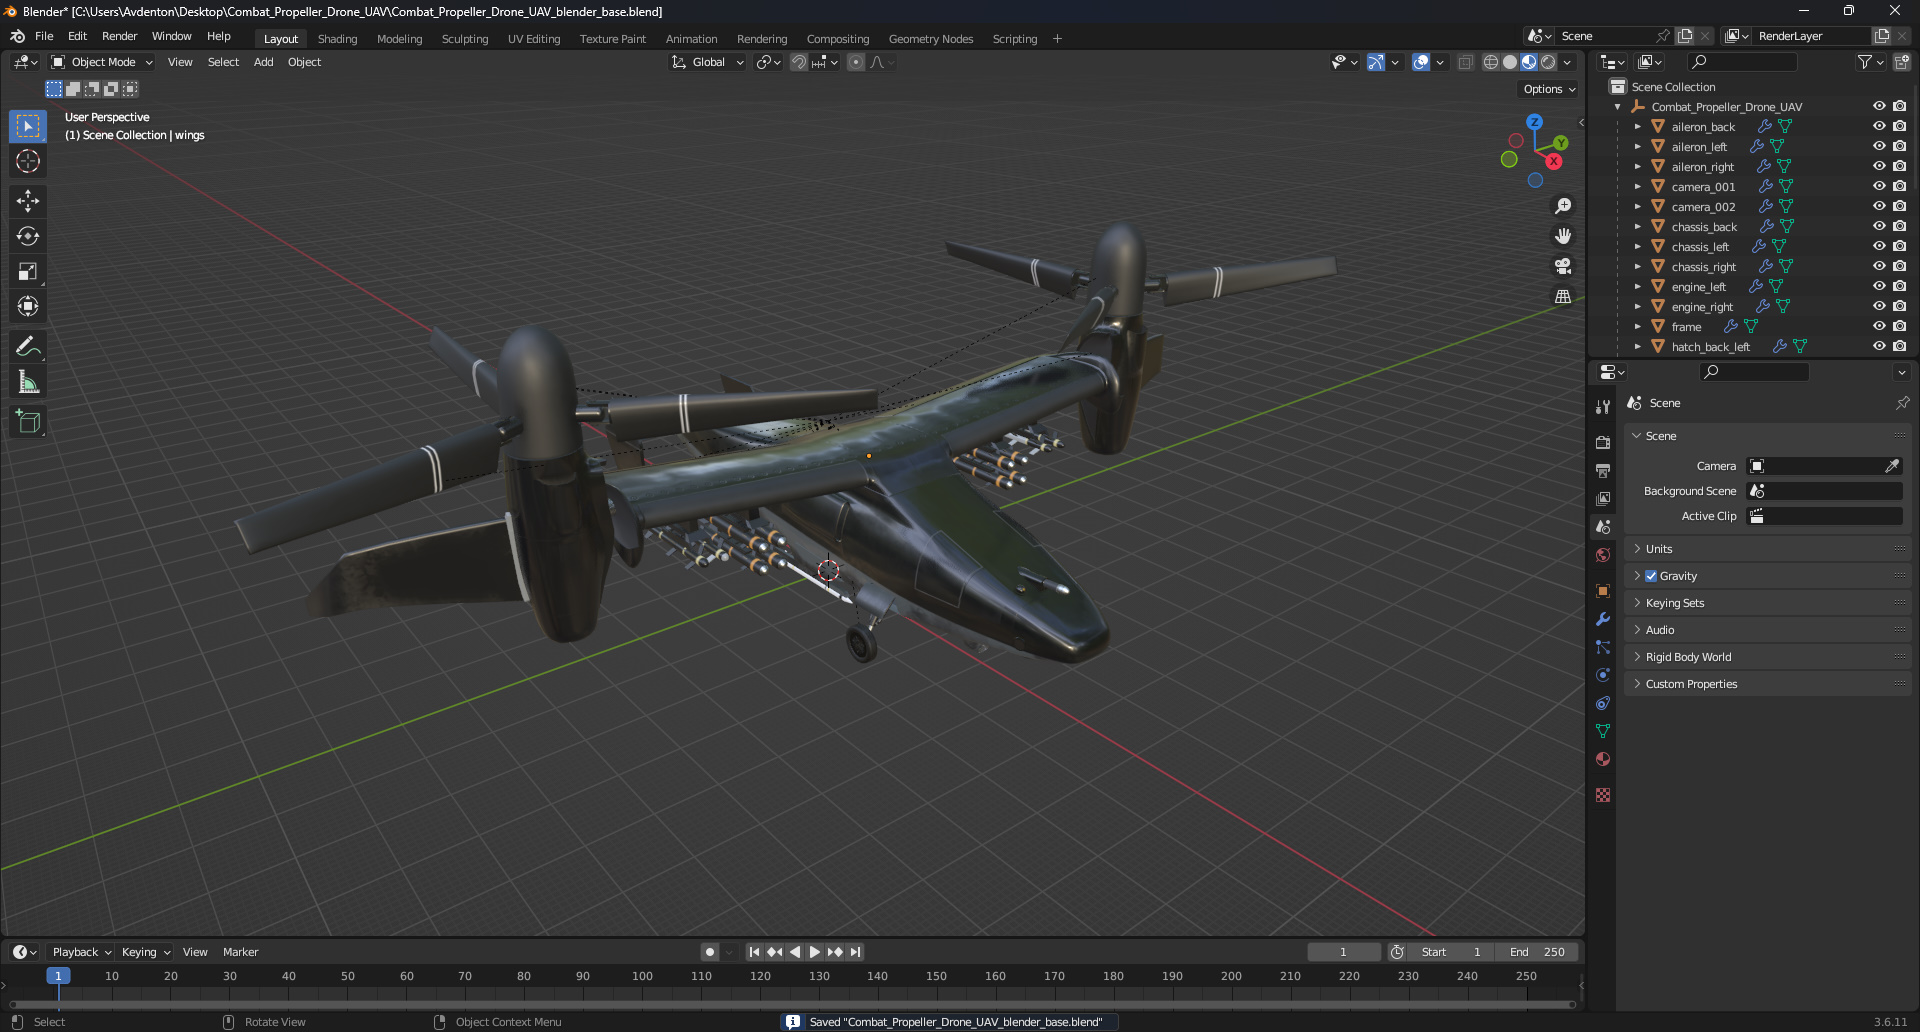Click the Camera field in Scene panel

[1824, 466]
